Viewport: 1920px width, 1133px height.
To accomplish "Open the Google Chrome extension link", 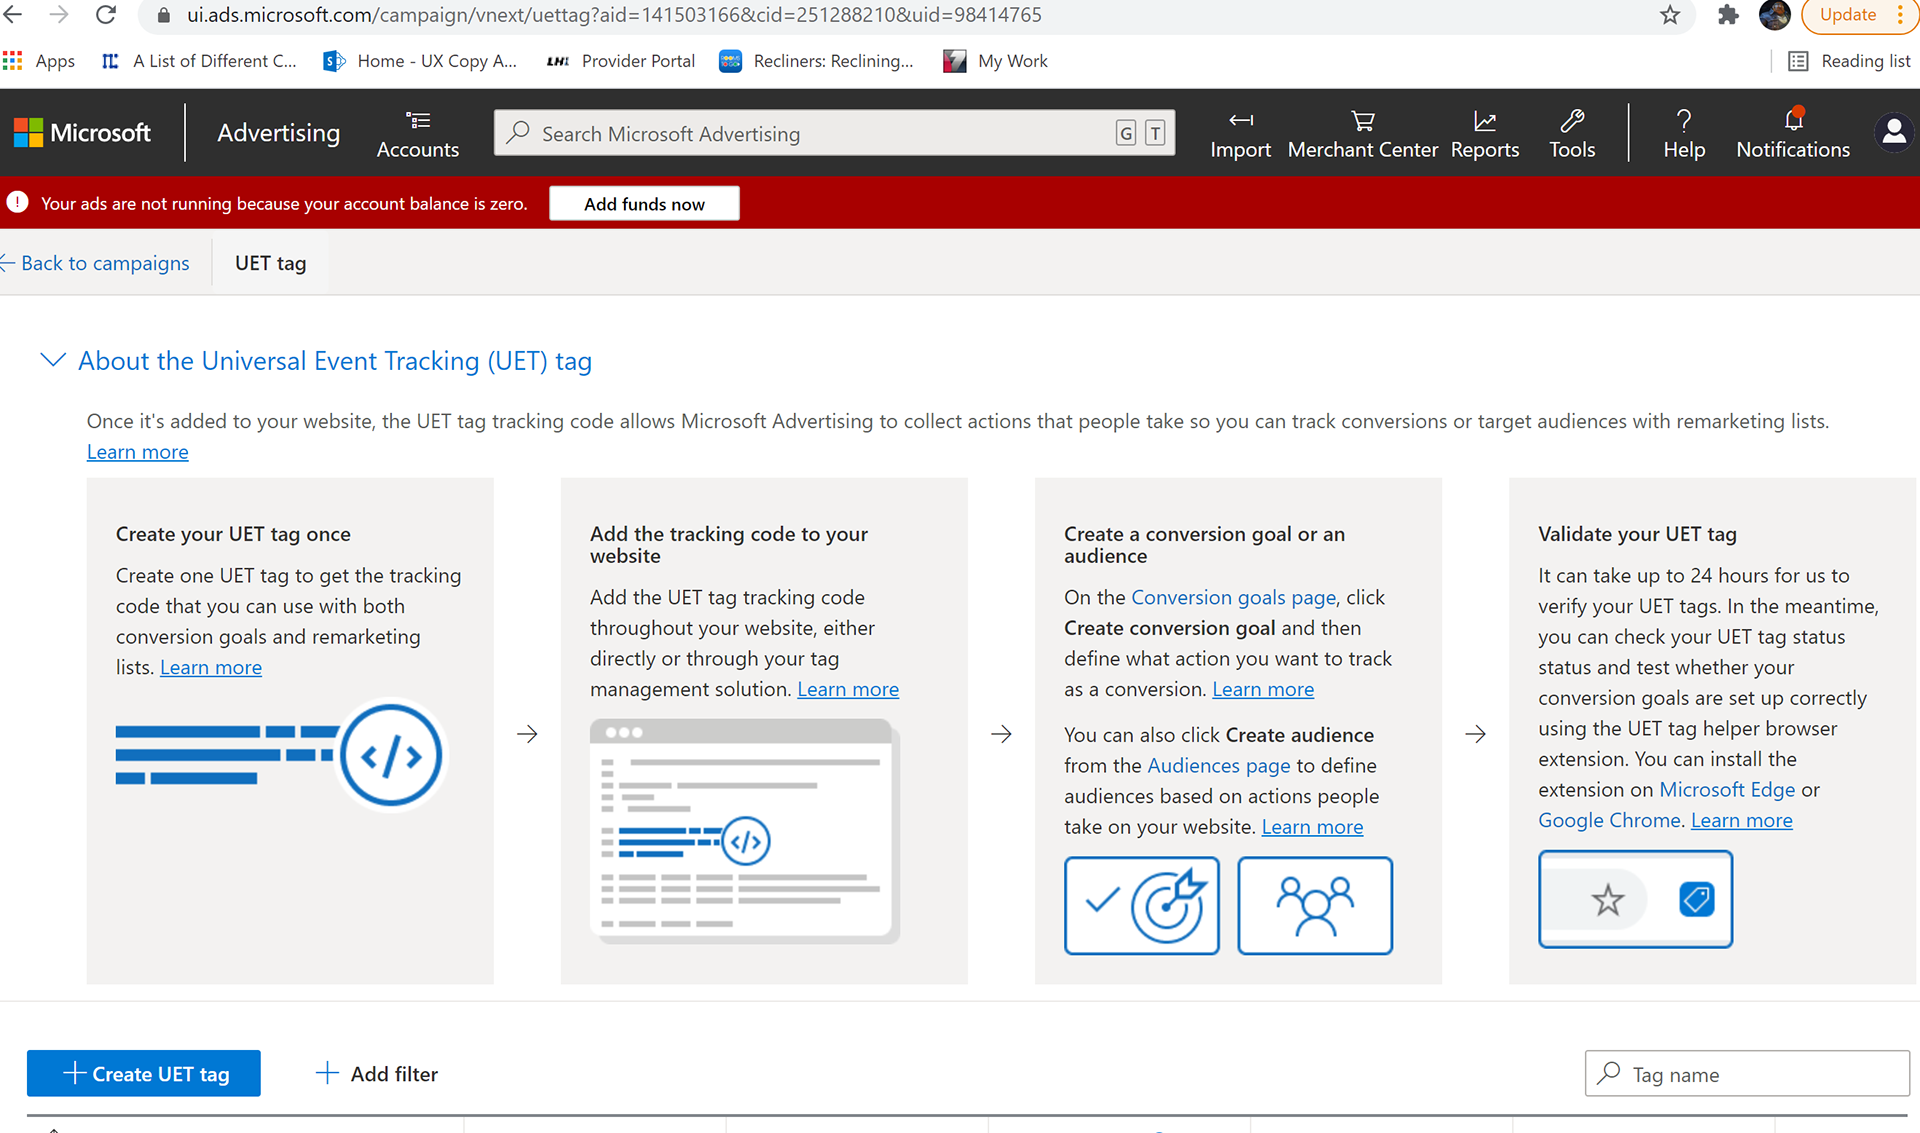I will (x=1609, y=820).
